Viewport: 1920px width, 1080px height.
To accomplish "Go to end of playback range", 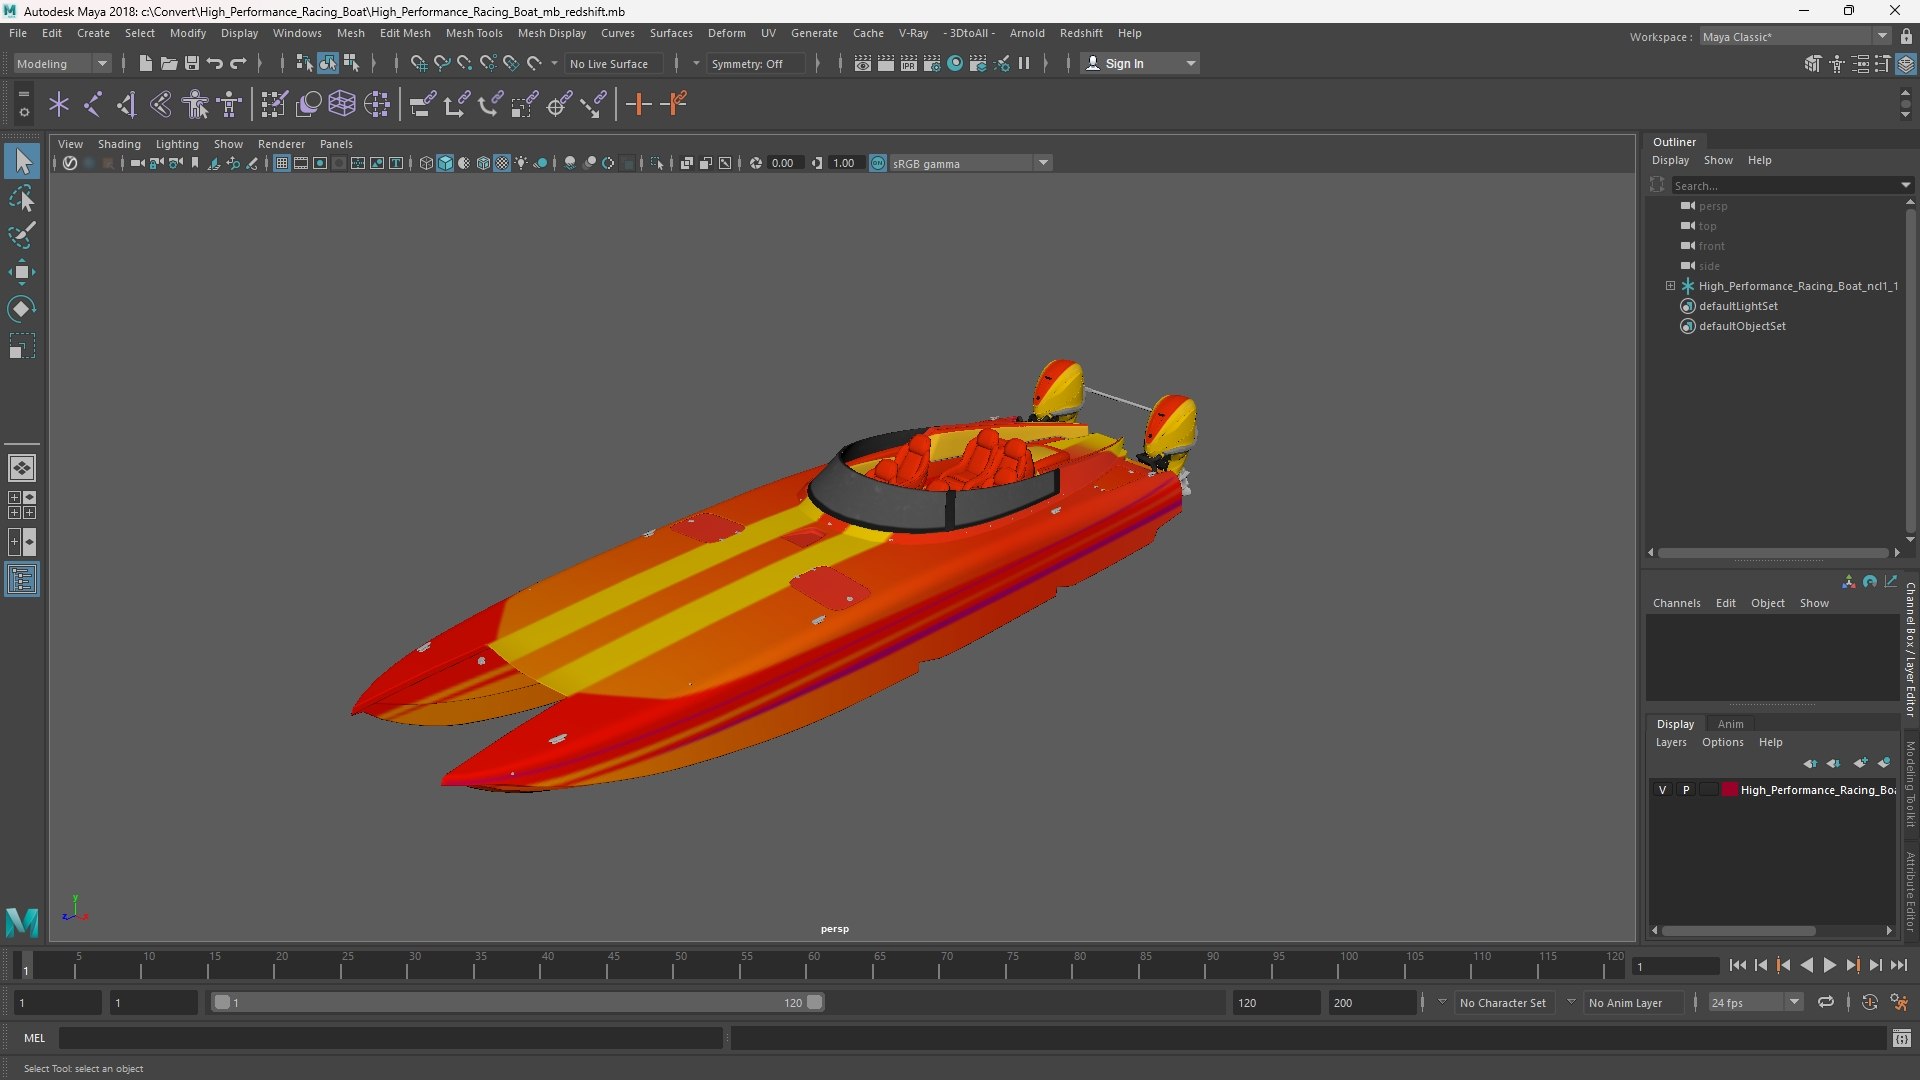I will click(1898, 966).
